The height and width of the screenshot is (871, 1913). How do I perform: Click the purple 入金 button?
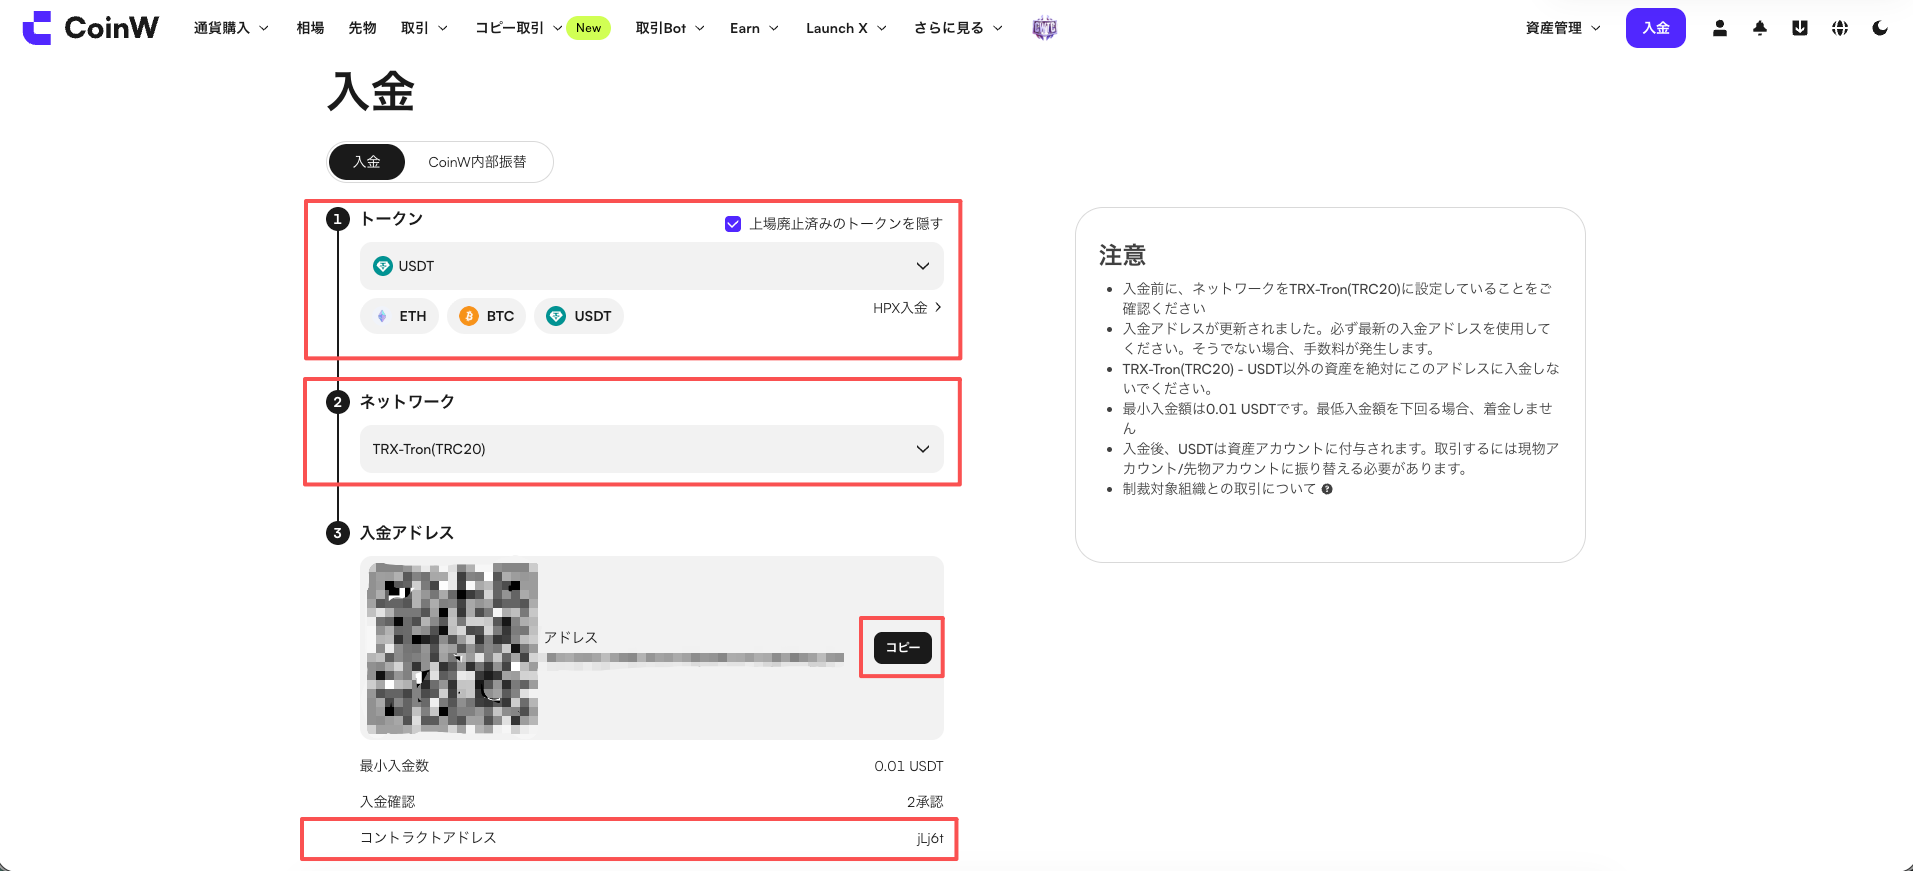pyautogui.click(x=1656, y=28)
